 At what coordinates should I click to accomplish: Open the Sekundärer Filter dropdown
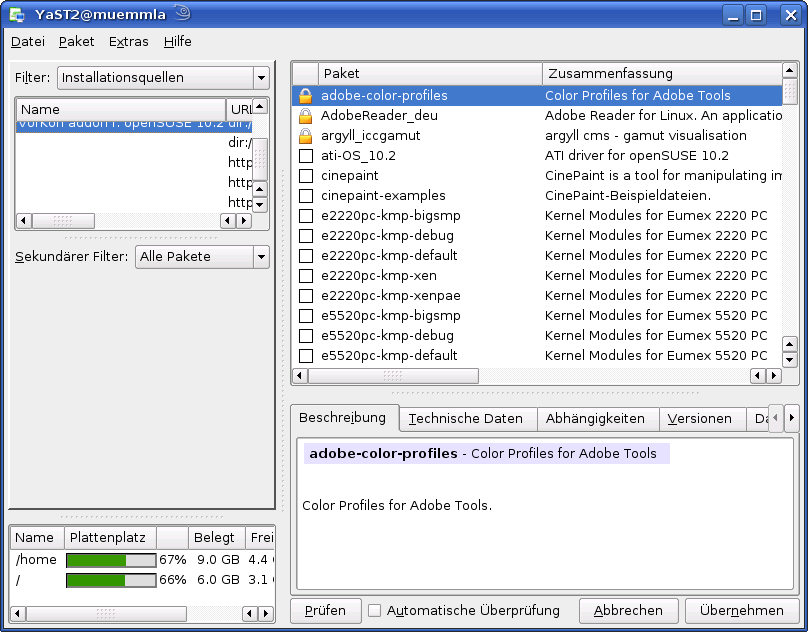tap(202, 257)
